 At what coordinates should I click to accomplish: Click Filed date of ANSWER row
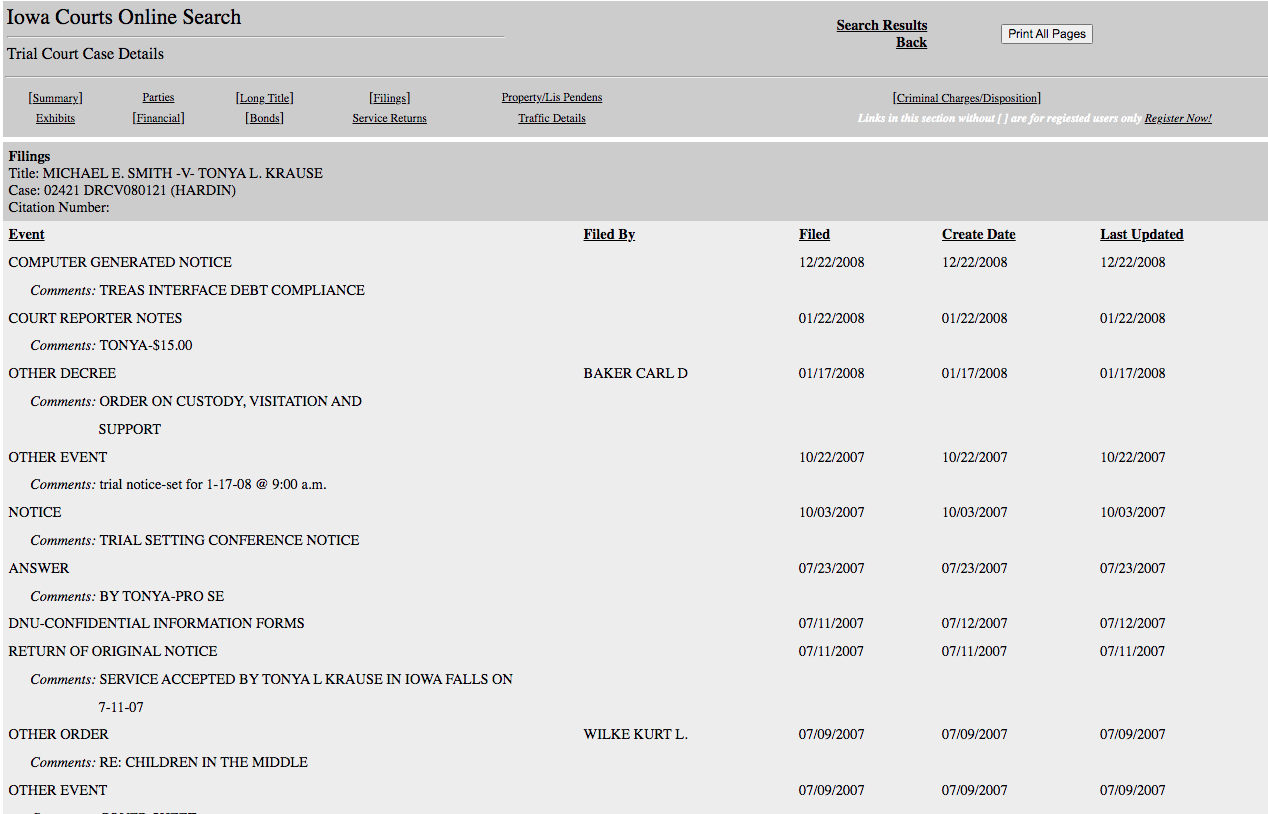pyautogui.click(x=832, y=568)
